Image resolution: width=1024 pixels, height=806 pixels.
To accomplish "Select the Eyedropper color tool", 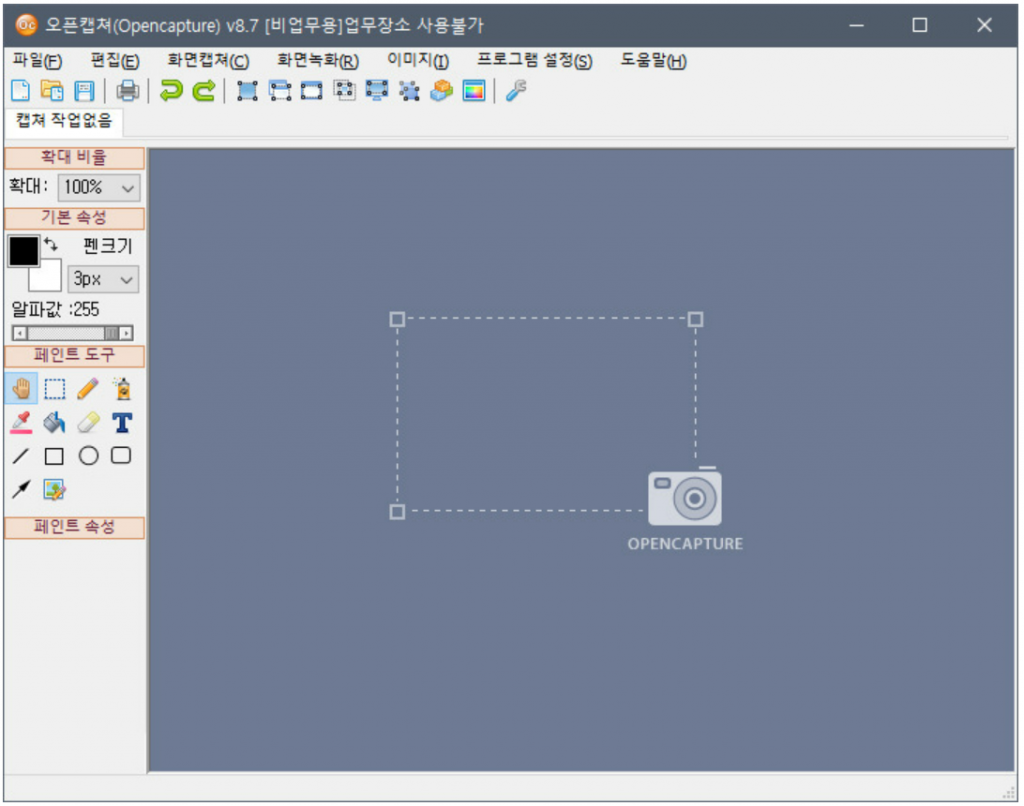I will click(x=22, y=423).
